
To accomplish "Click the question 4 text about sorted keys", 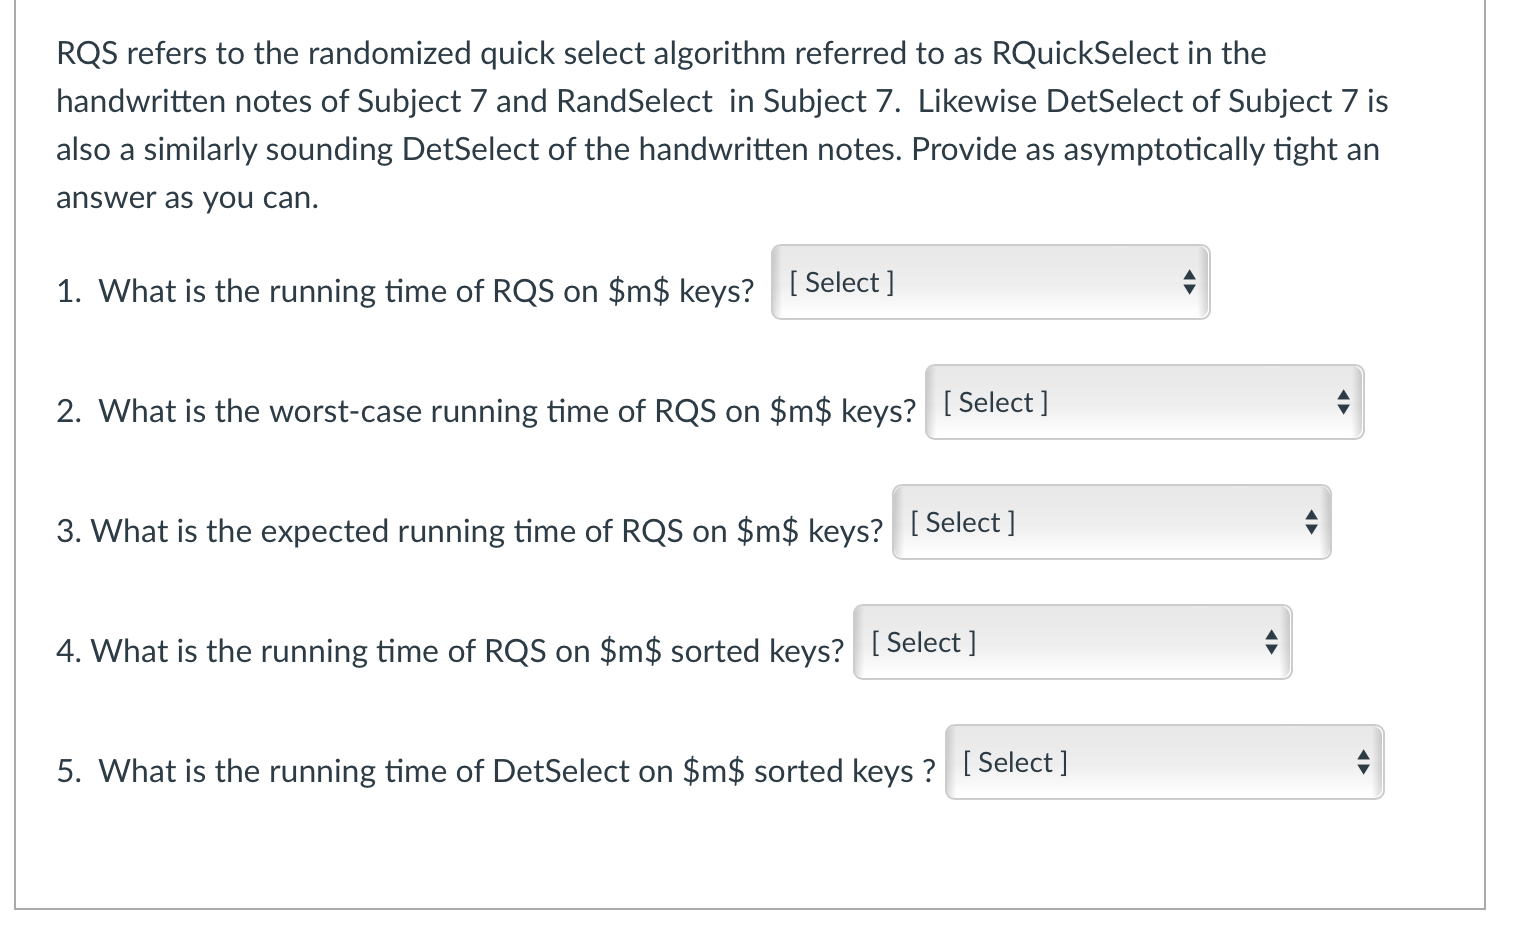I will tap(450, 651).
